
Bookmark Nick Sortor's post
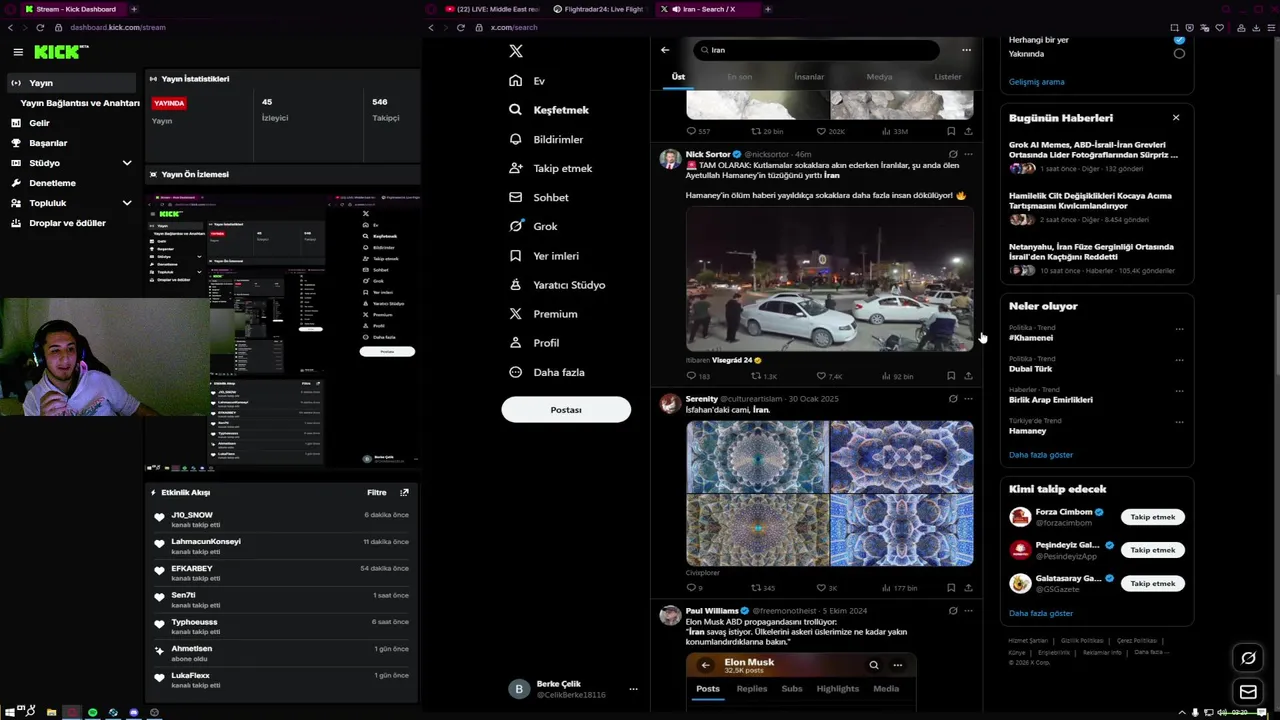(951, 376)
